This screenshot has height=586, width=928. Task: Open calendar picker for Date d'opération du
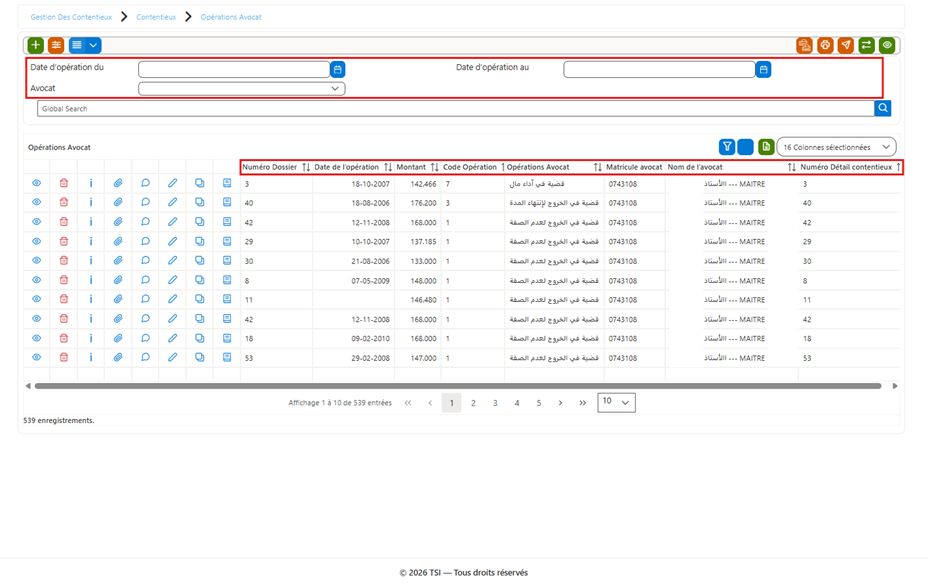click(337, 69)
